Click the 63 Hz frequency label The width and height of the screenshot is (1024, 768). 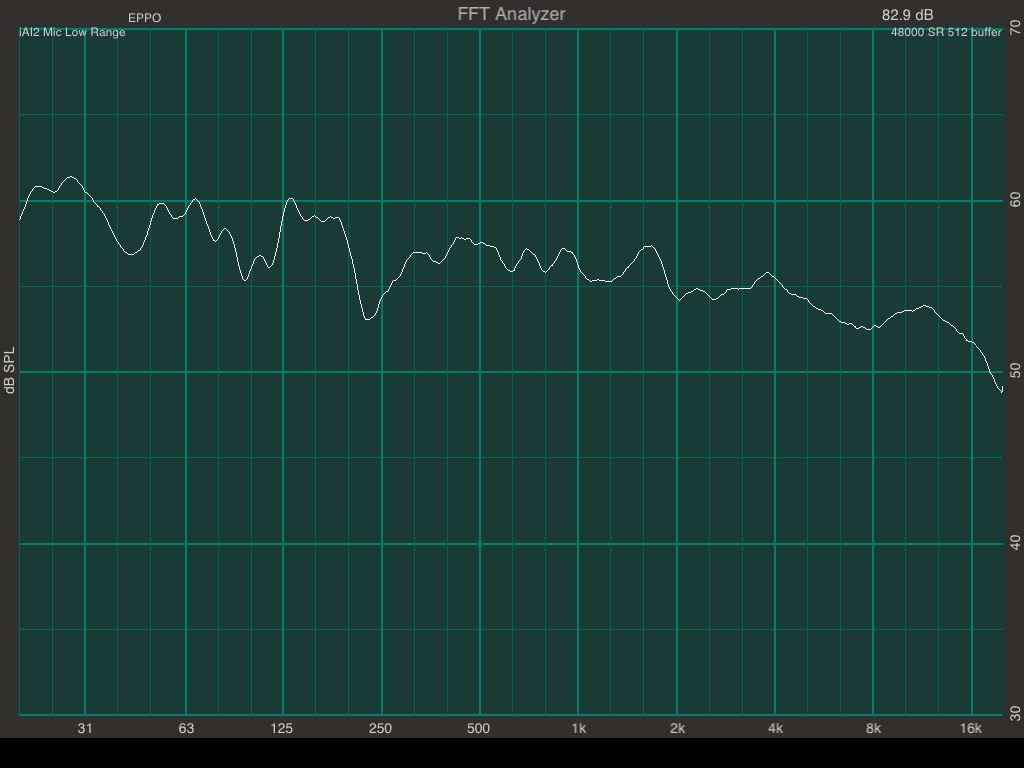186,728
